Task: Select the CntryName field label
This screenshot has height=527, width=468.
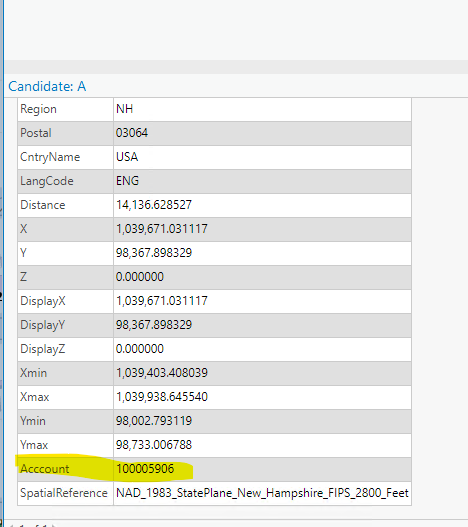Action: 50,157
